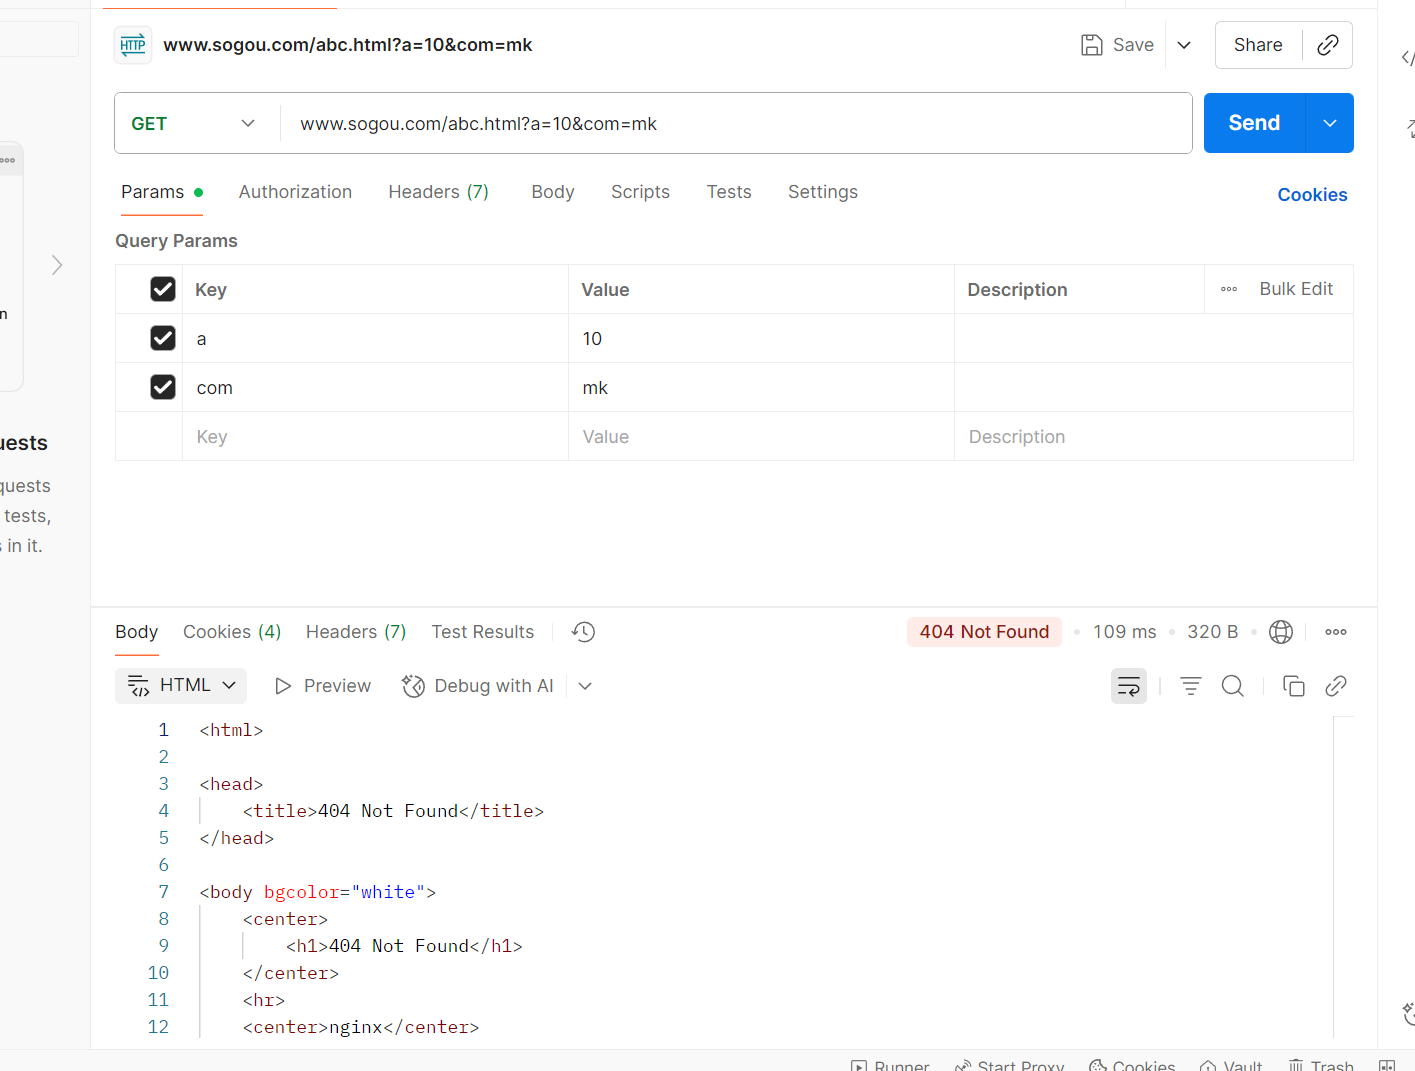Expand the Send options arrow

1330,123
